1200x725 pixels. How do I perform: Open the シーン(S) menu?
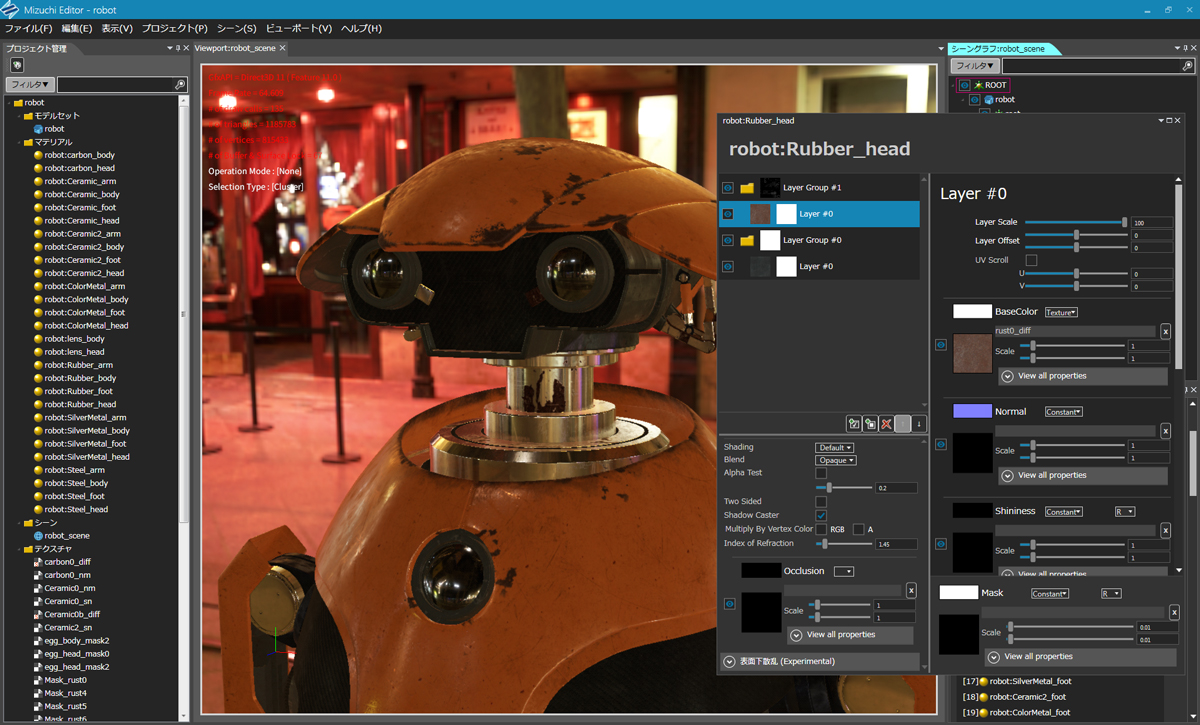click(x=237, y=29)
